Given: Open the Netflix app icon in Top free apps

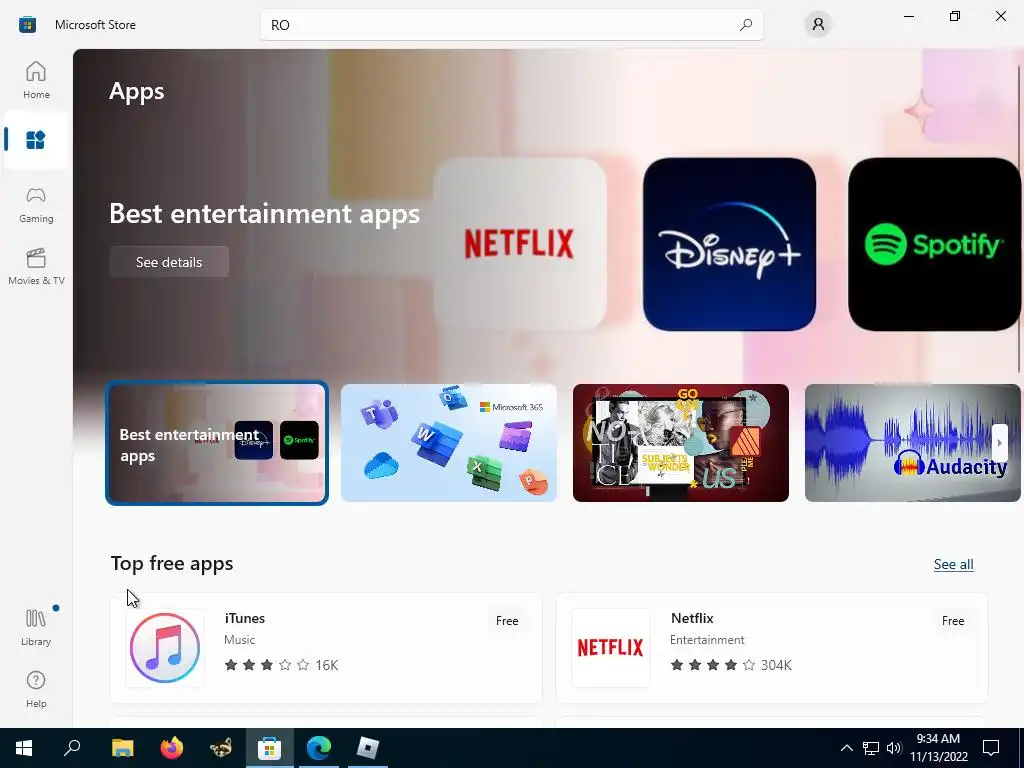Looking at the screenshot, I should (x=611, y=648).
